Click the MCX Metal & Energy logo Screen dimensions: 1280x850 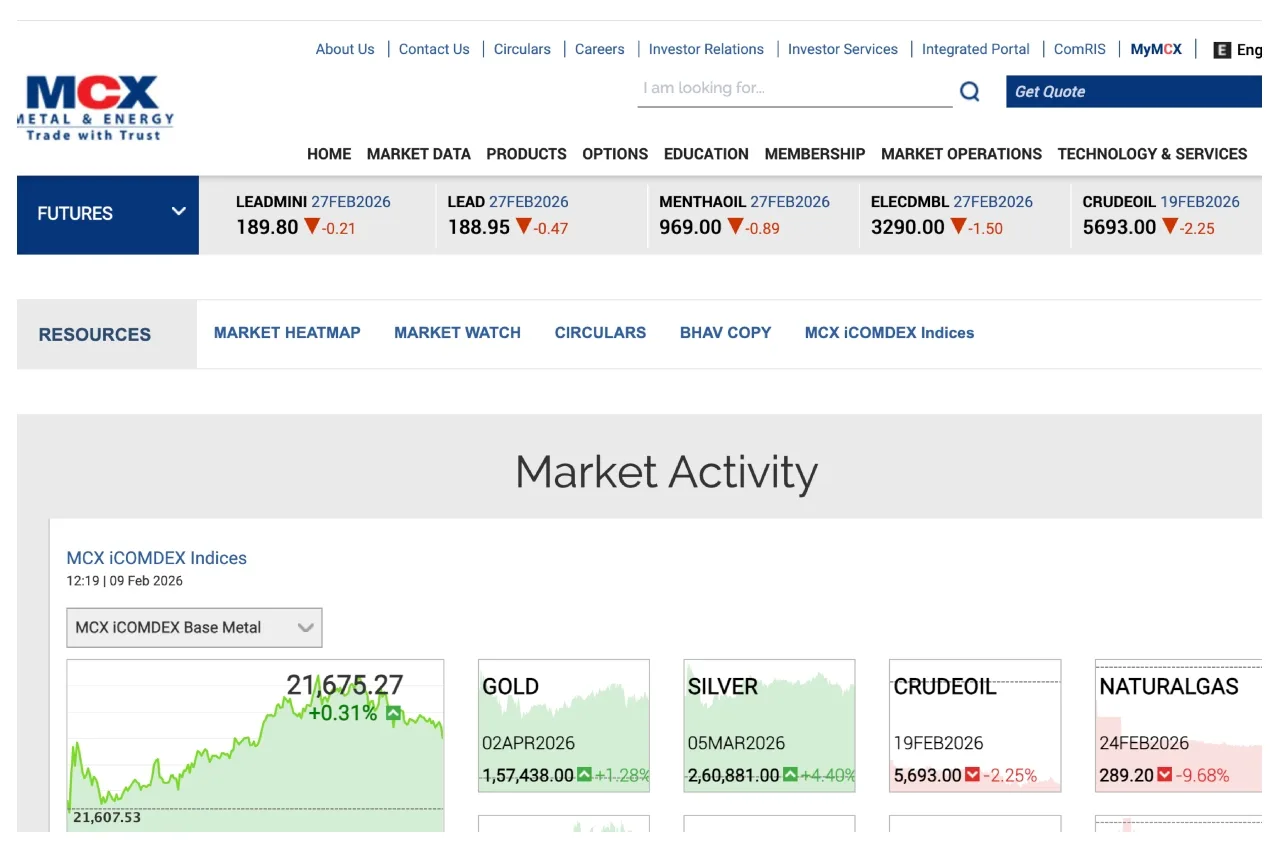click(x=95, y=108)
